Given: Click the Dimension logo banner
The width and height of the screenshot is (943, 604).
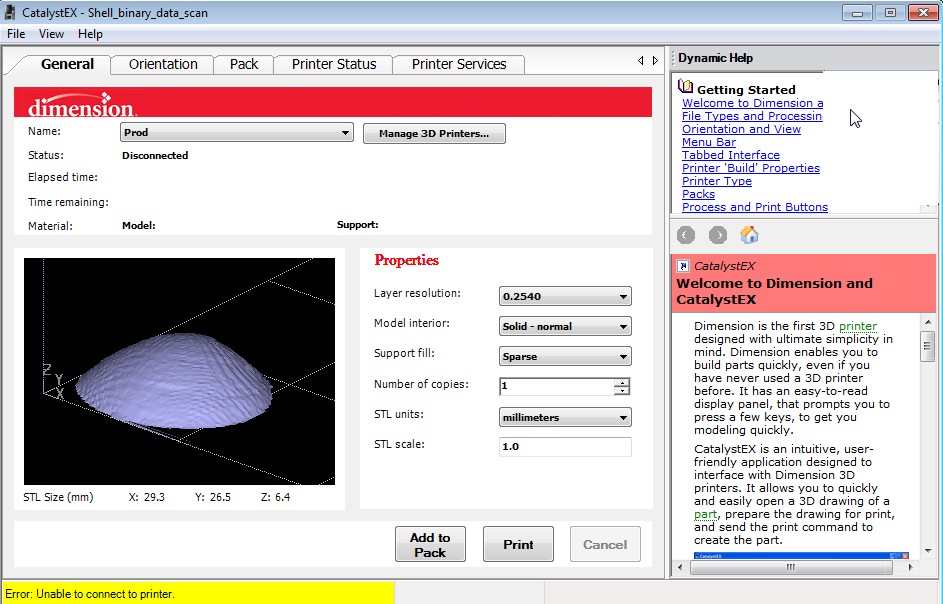Looking at the screenshot, I should [x=333, y=102].
